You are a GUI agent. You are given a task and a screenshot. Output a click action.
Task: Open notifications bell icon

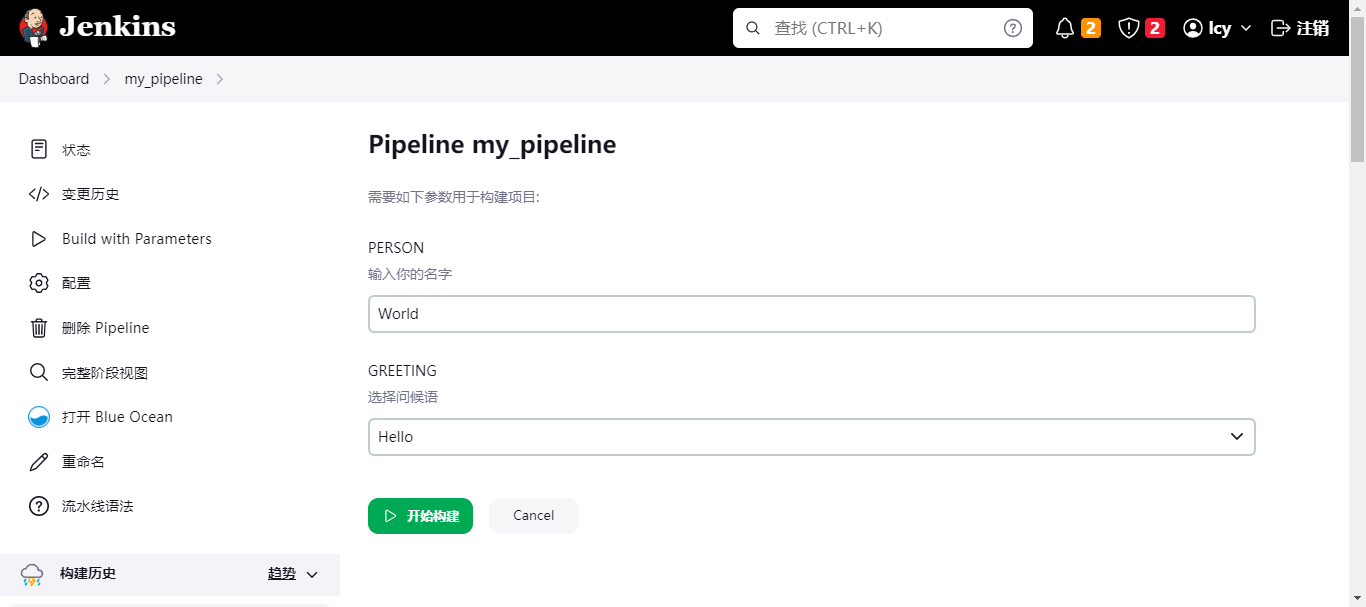[x=1065, y=28]
